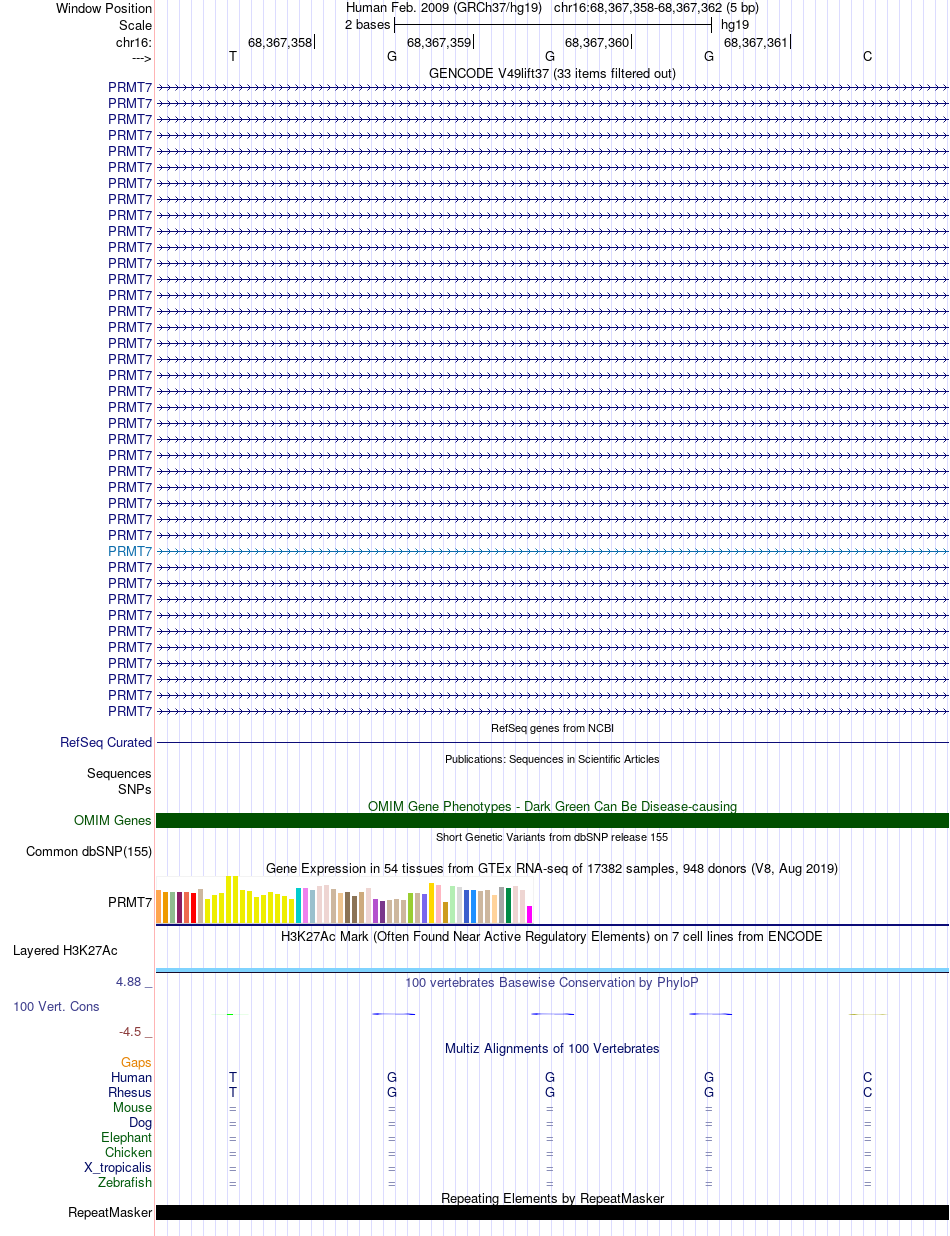This screenshot has width=950, height=1236.
Task: Open 'Multiz Alignments of 100 Vertebrates' title
Action: (x=552, y=1049)
